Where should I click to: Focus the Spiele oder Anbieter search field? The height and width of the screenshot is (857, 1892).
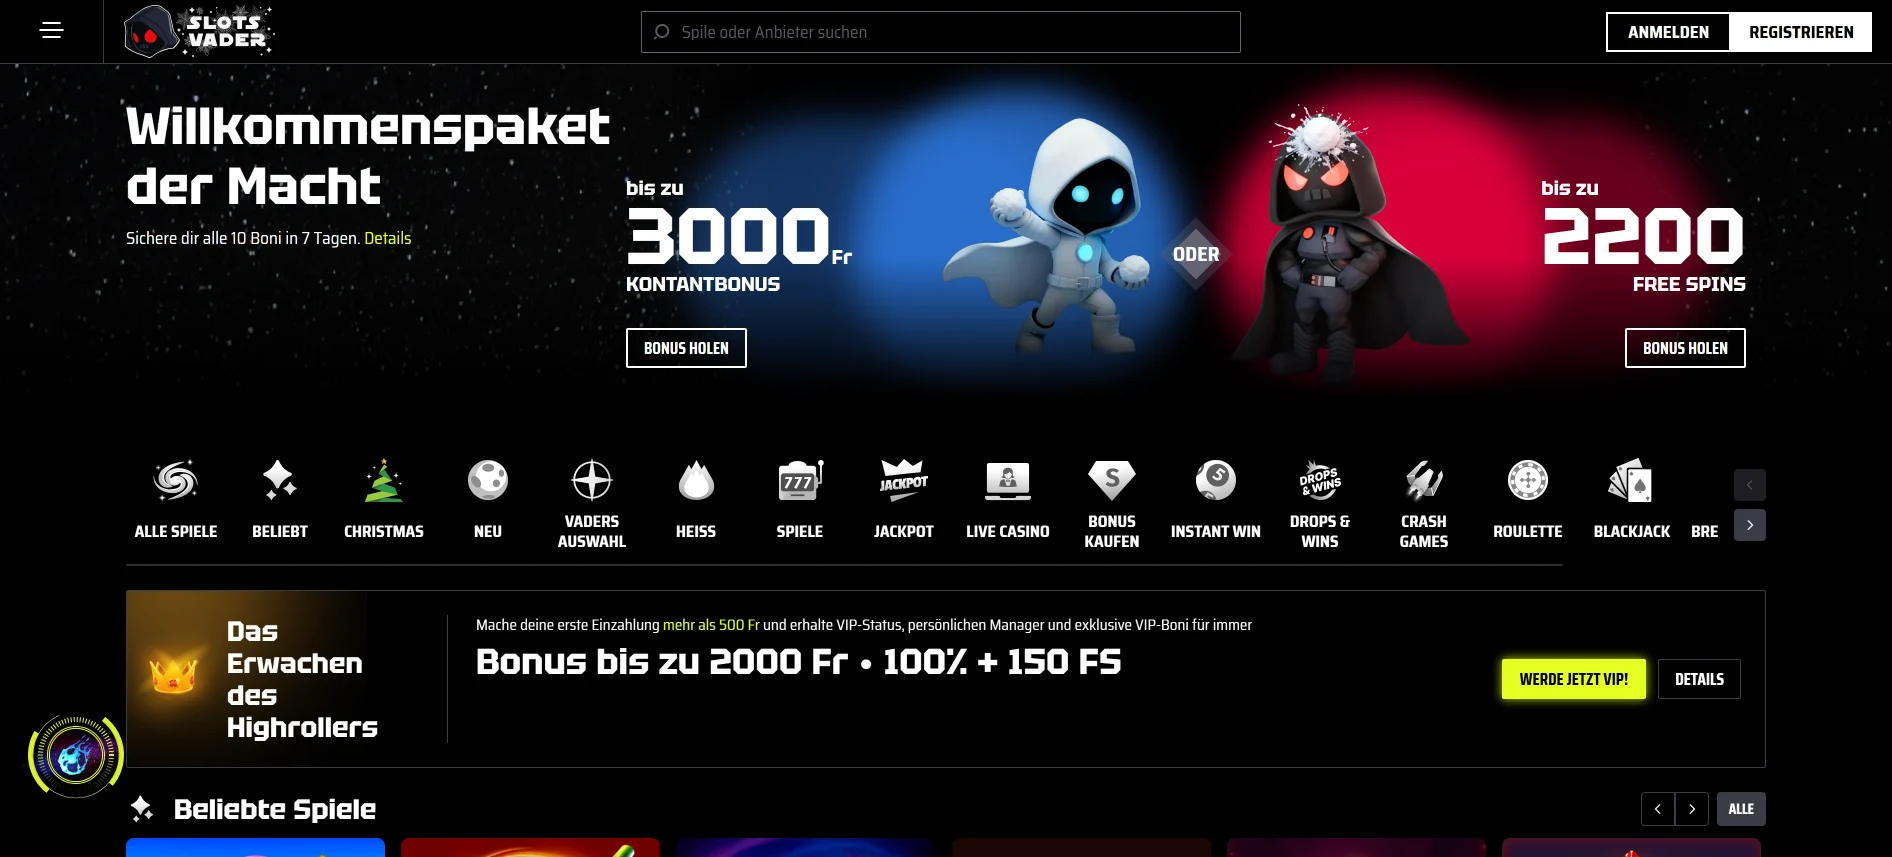(941, 32)
